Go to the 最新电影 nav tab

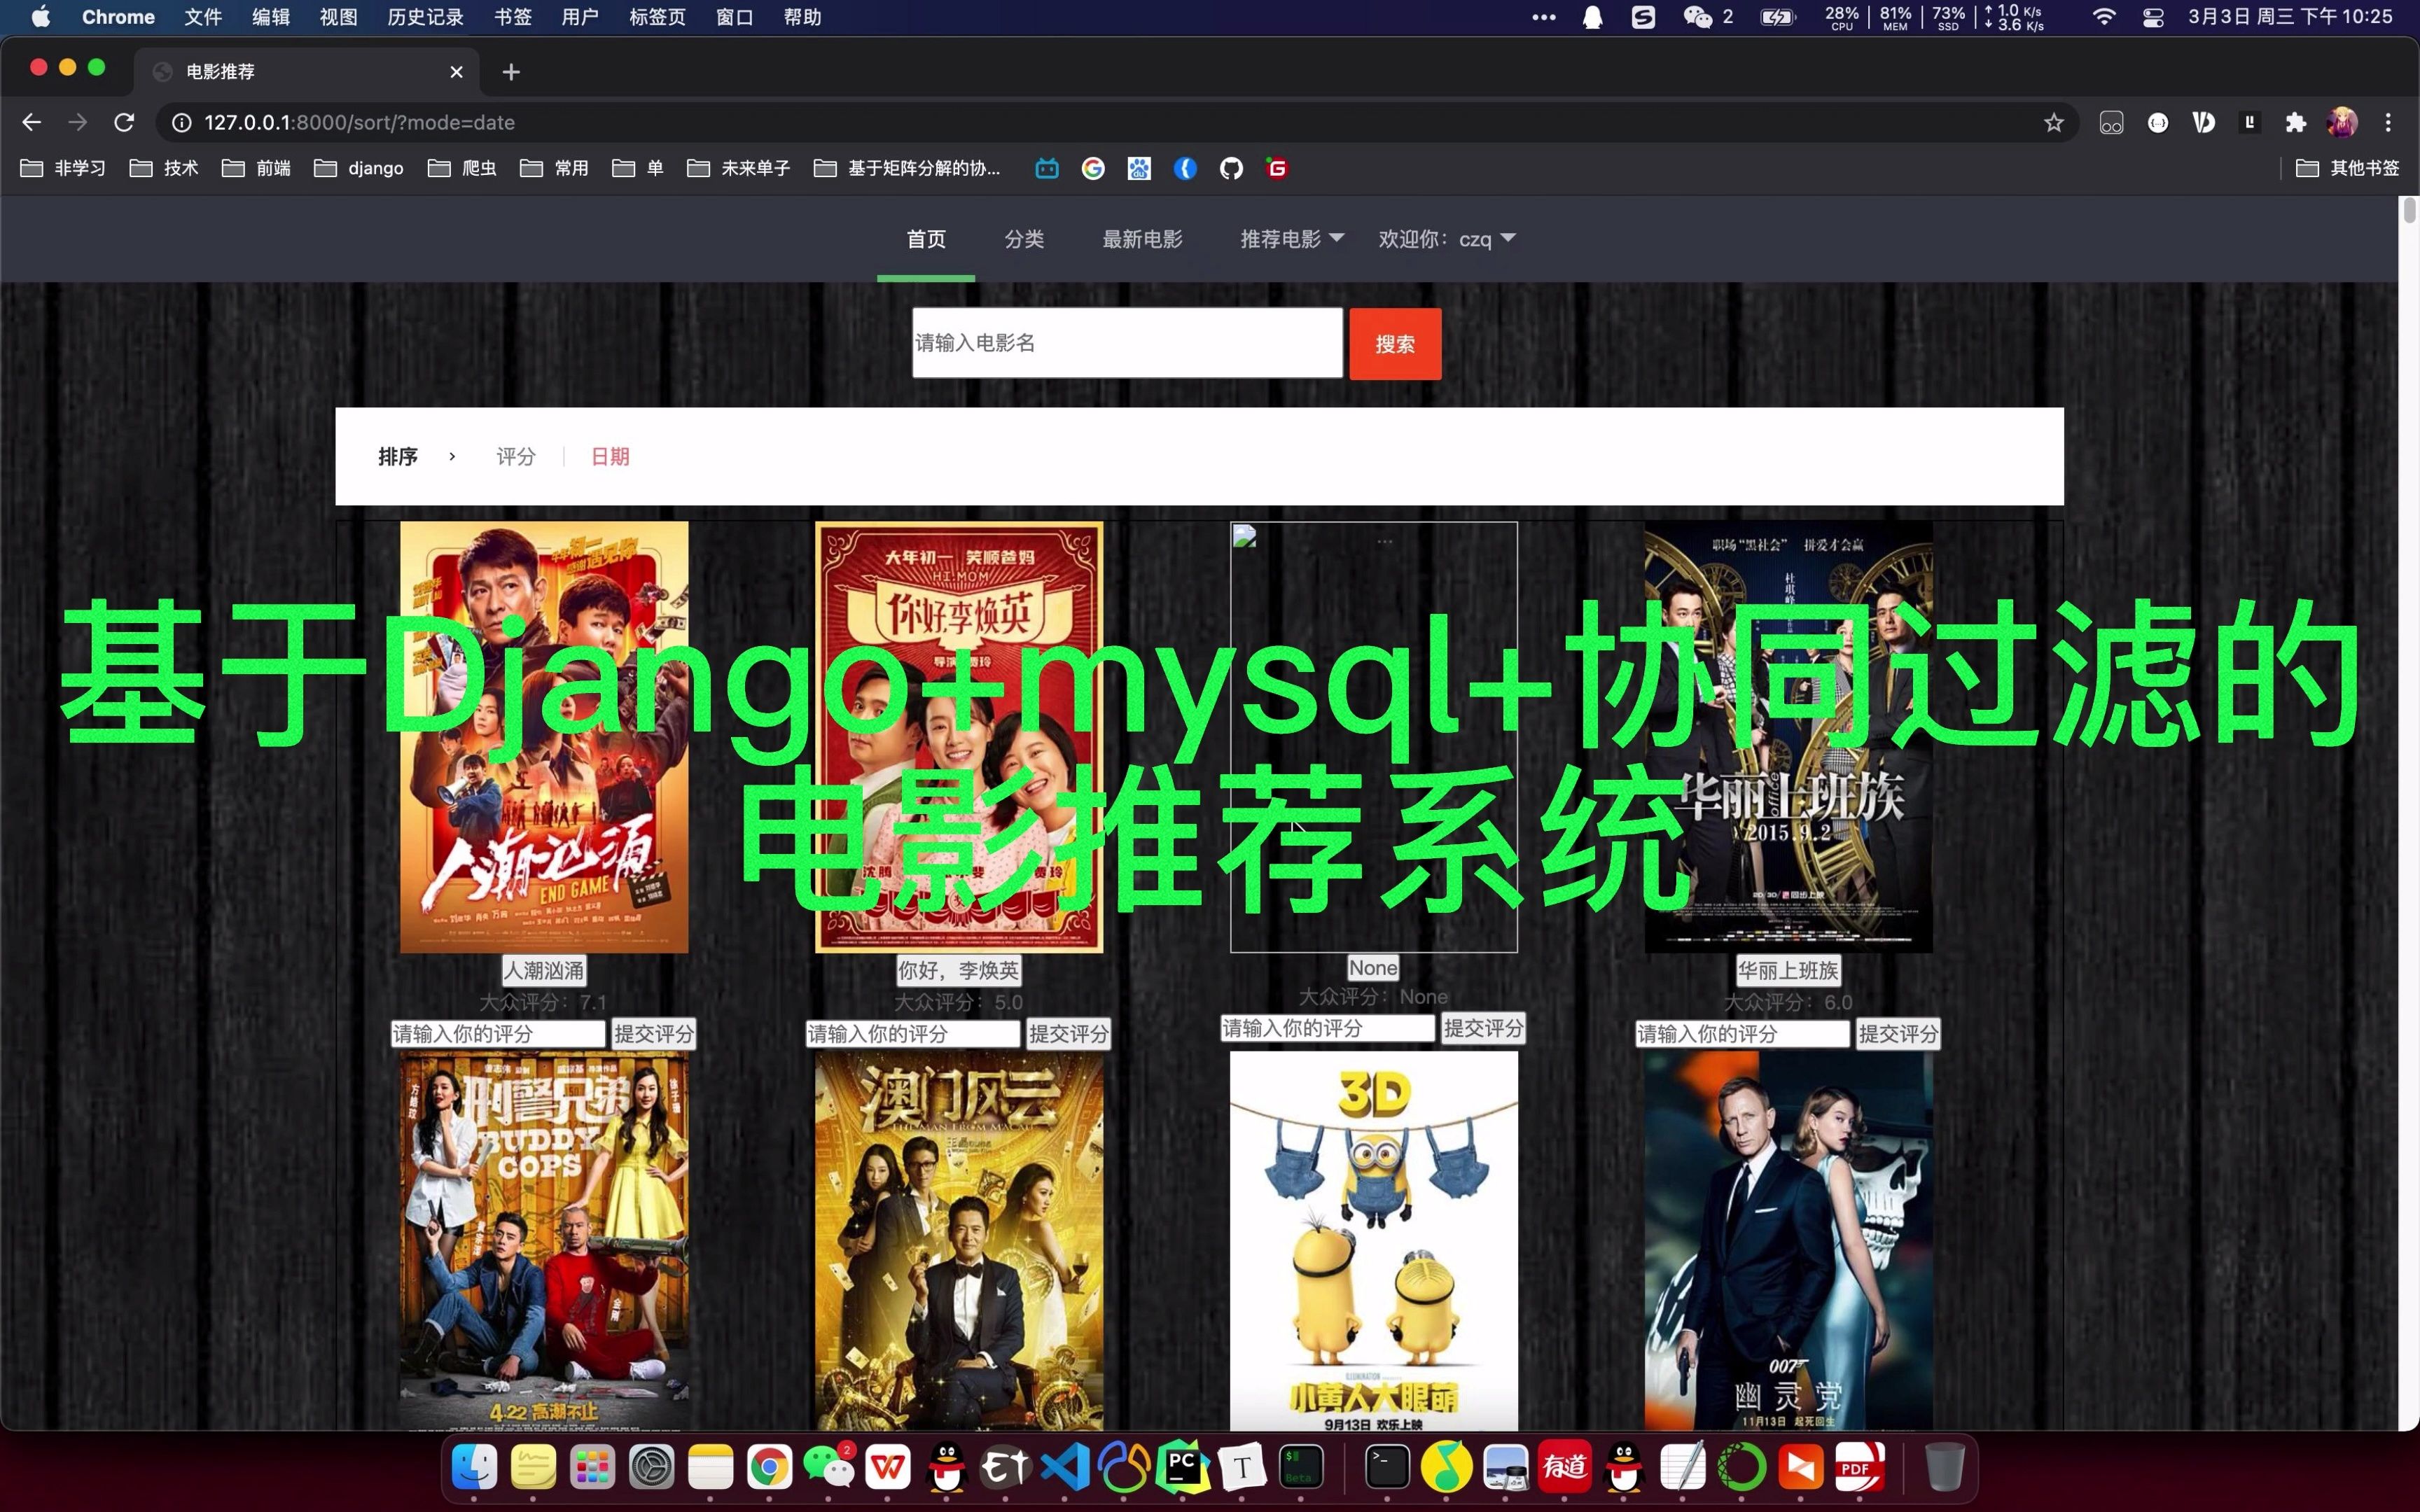[x=1142, y=239]
